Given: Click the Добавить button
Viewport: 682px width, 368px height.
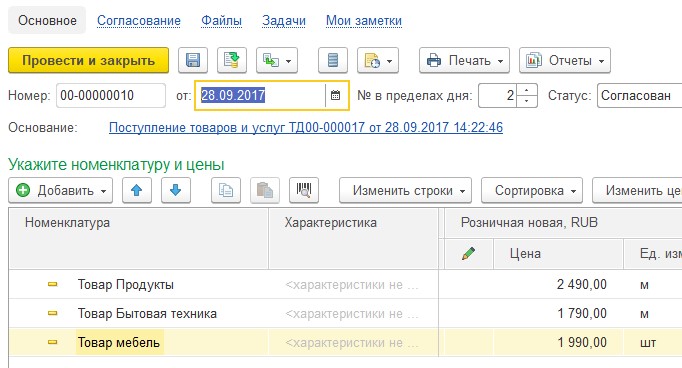Looking at the screenshot, I should tap(60, 190).
